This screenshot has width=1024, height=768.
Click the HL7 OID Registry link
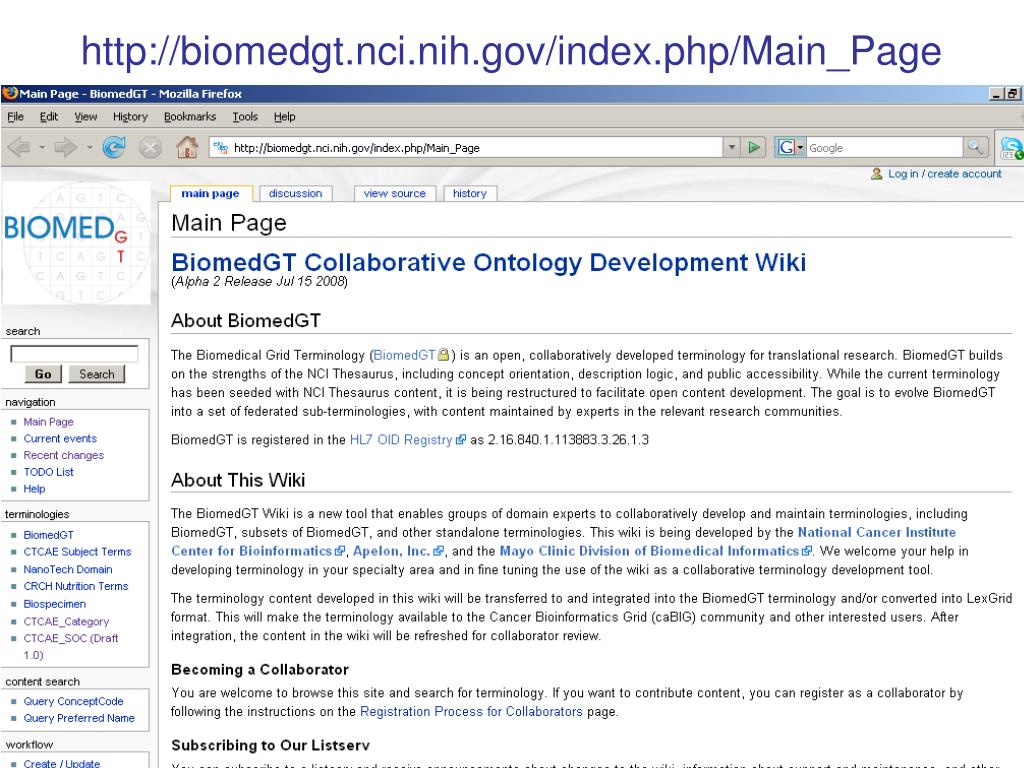coord(400,439)
